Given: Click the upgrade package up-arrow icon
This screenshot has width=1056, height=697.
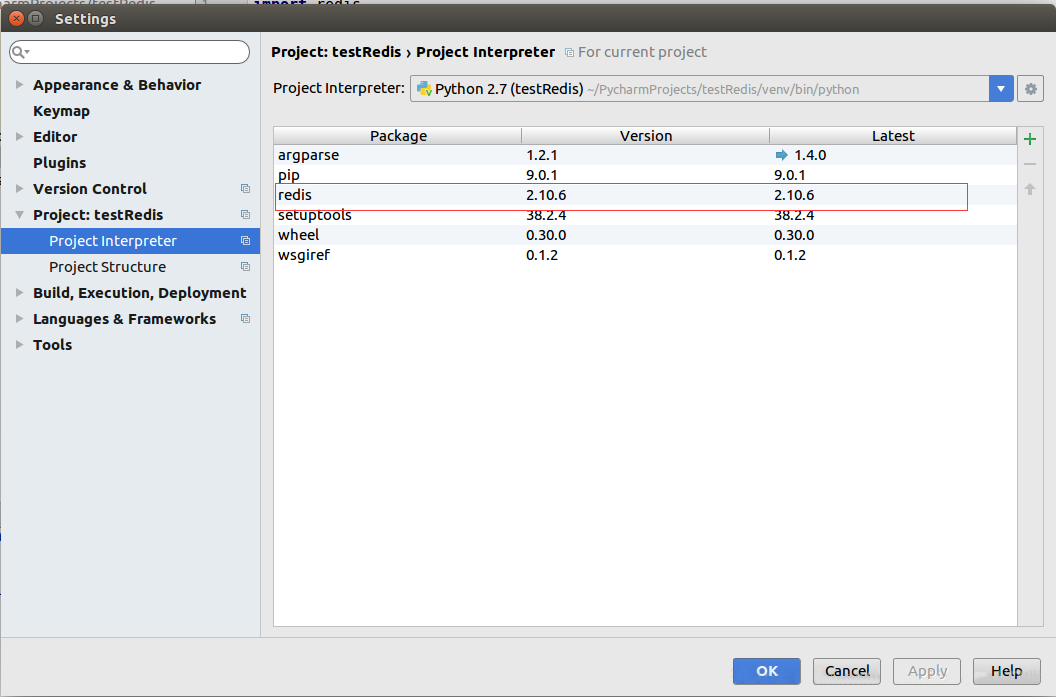Looking at the screenshot, I should (x=1030, y=189).
